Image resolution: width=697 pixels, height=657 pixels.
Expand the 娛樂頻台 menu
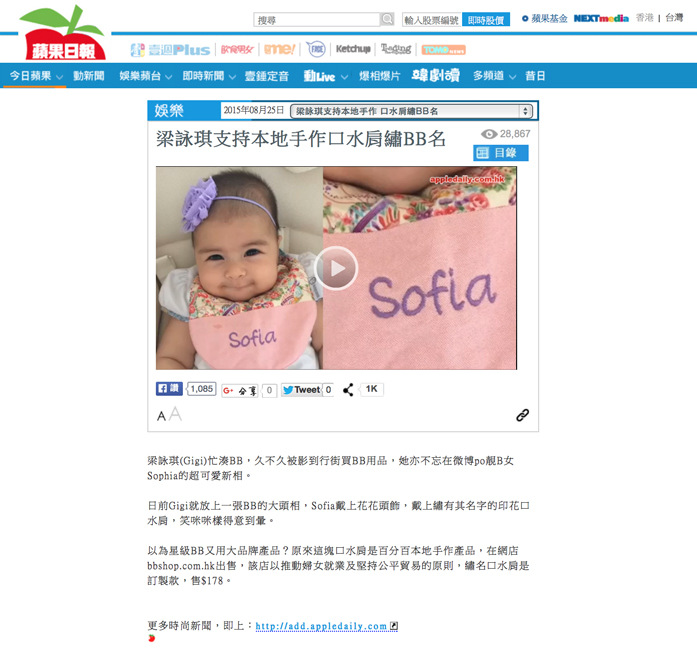click(145, 76)
